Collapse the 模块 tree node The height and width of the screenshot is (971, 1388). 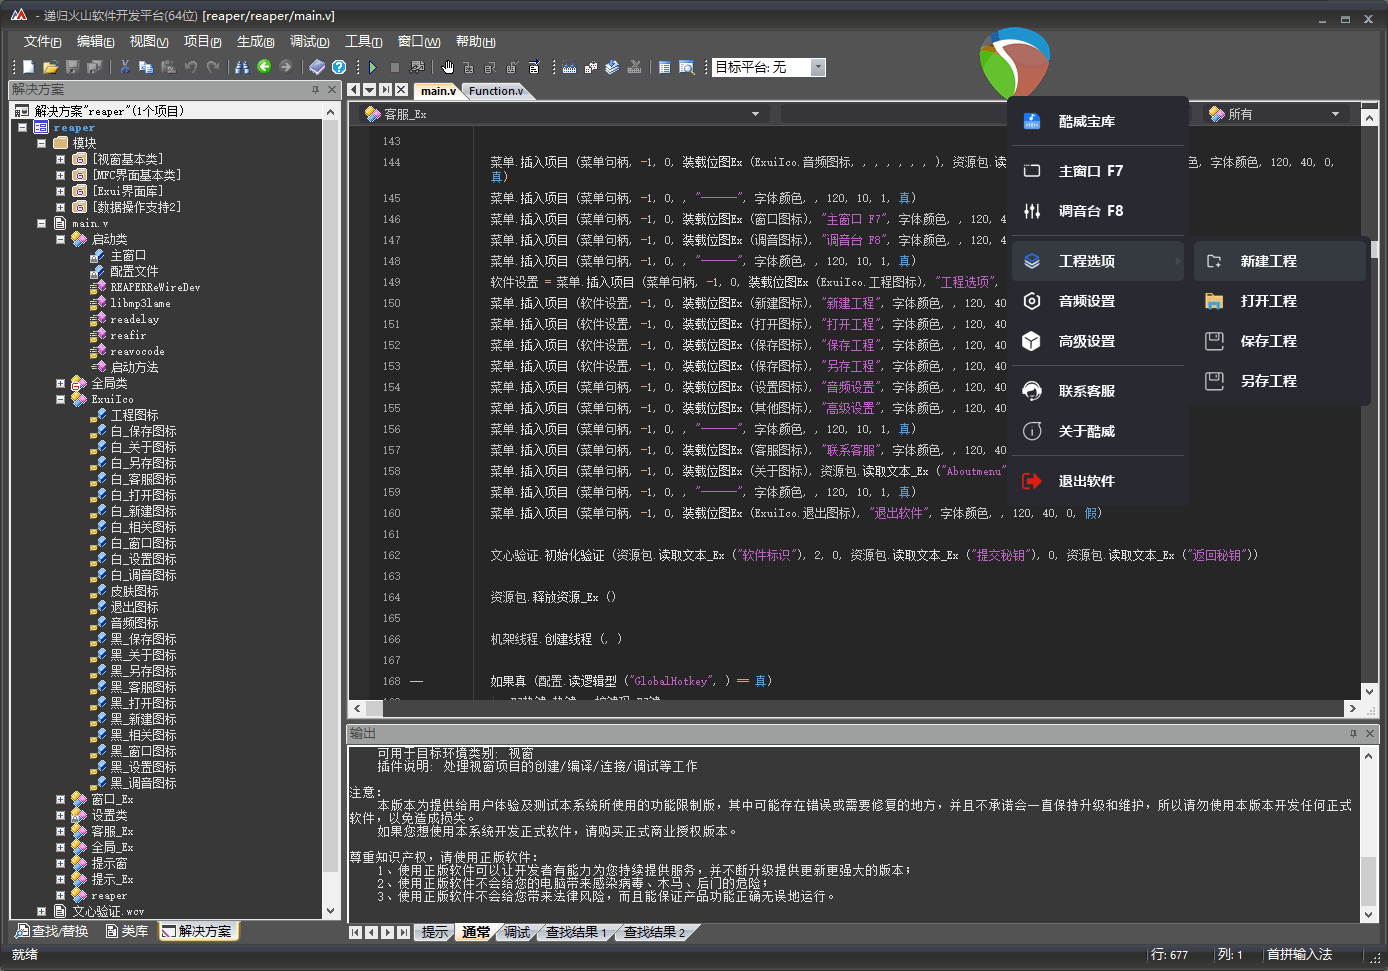(42, 143)
